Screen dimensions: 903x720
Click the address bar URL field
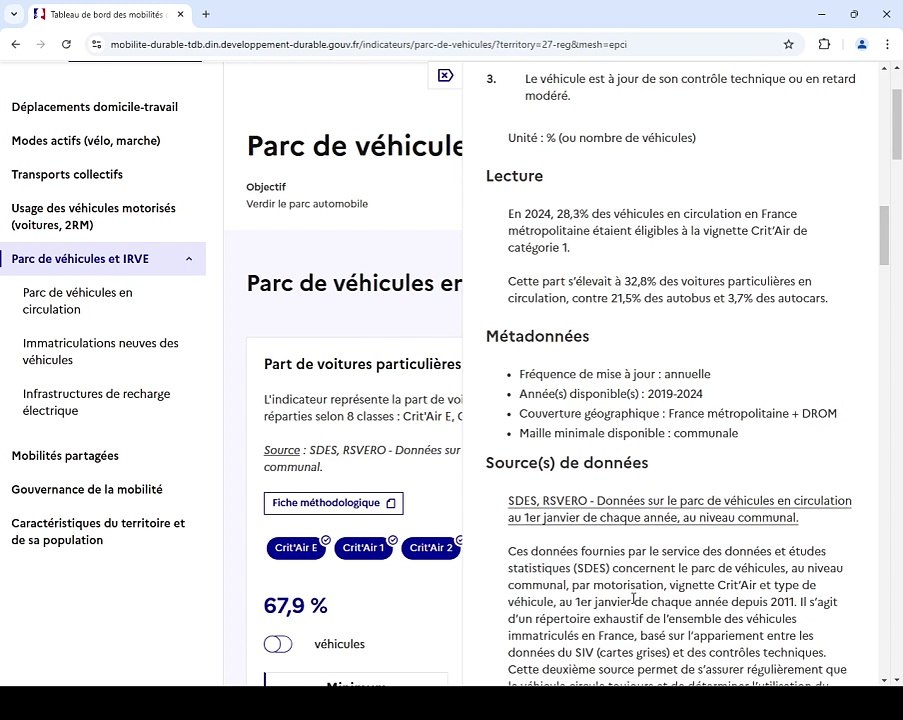369,44
